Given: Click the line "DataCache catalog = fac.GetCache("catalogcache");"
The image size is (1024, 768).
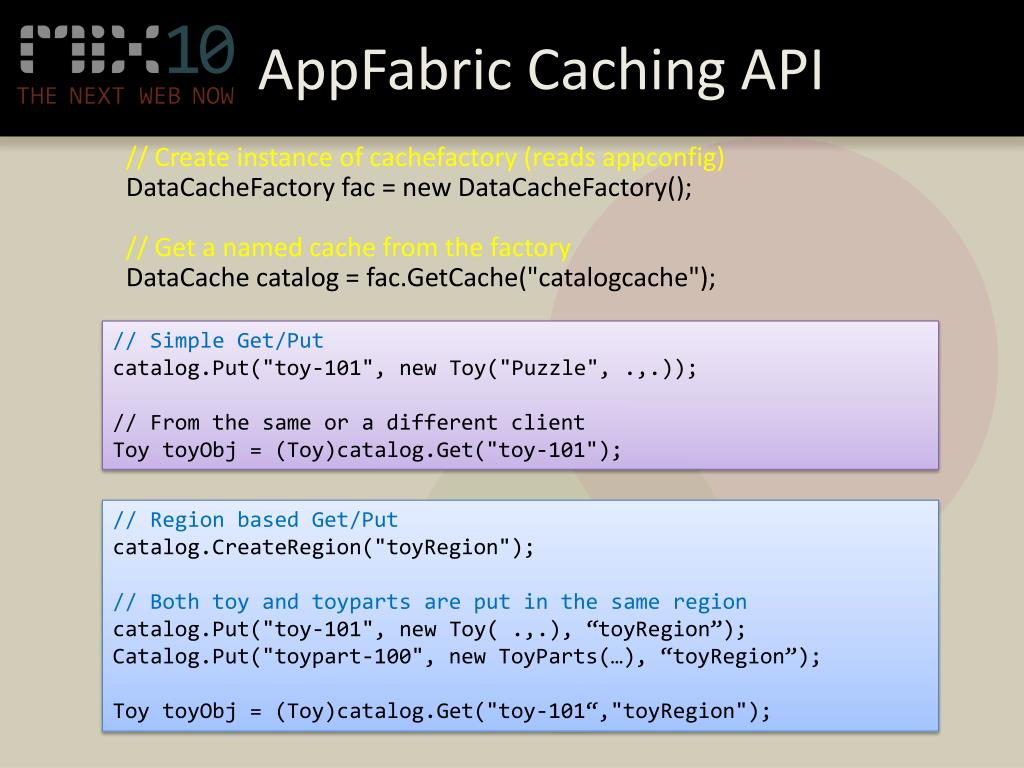Looking at the screenshot, I should tap(421, 278).
